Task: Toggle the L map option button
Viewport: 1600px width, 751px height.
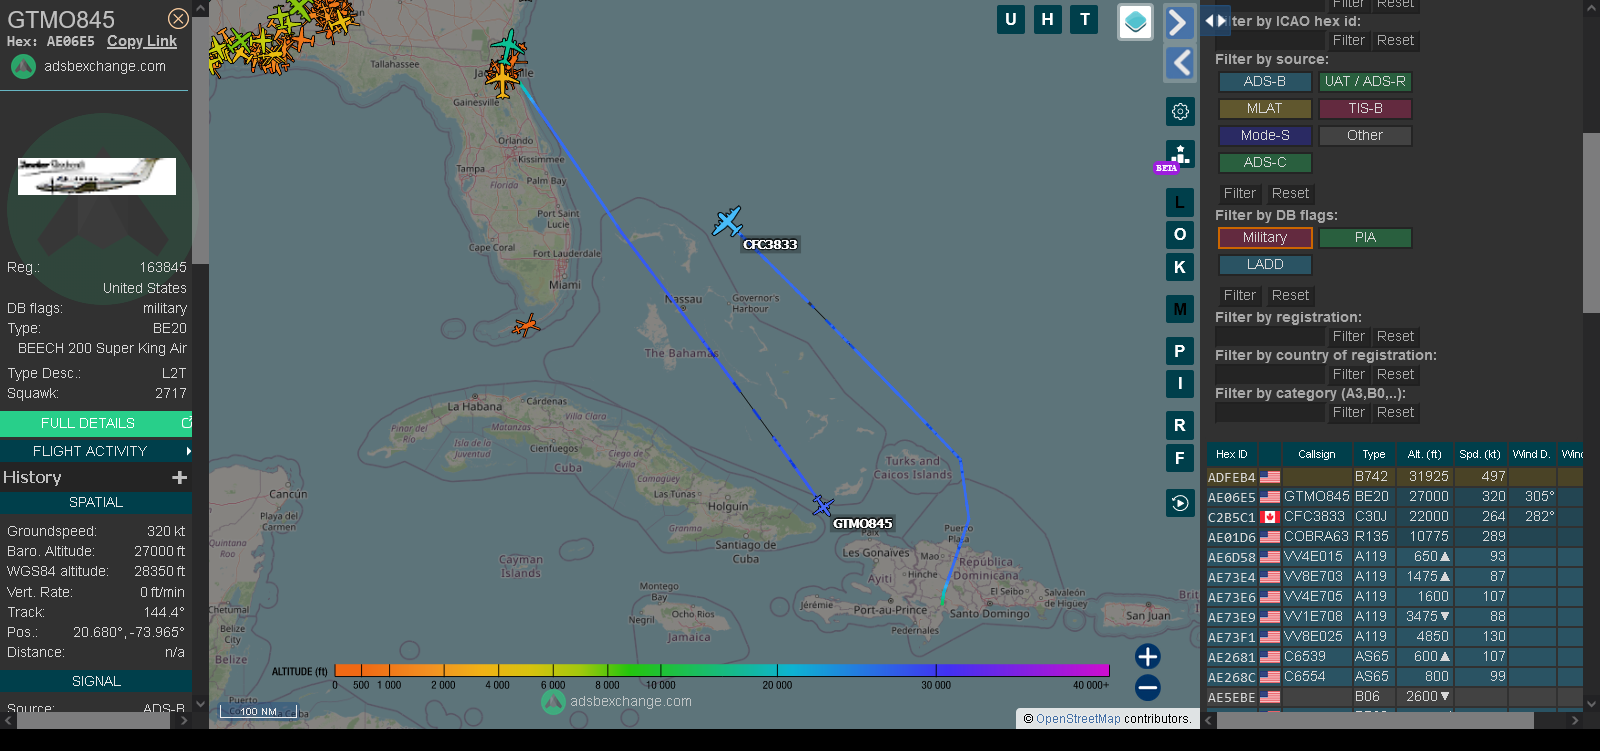Action: 1180,203
